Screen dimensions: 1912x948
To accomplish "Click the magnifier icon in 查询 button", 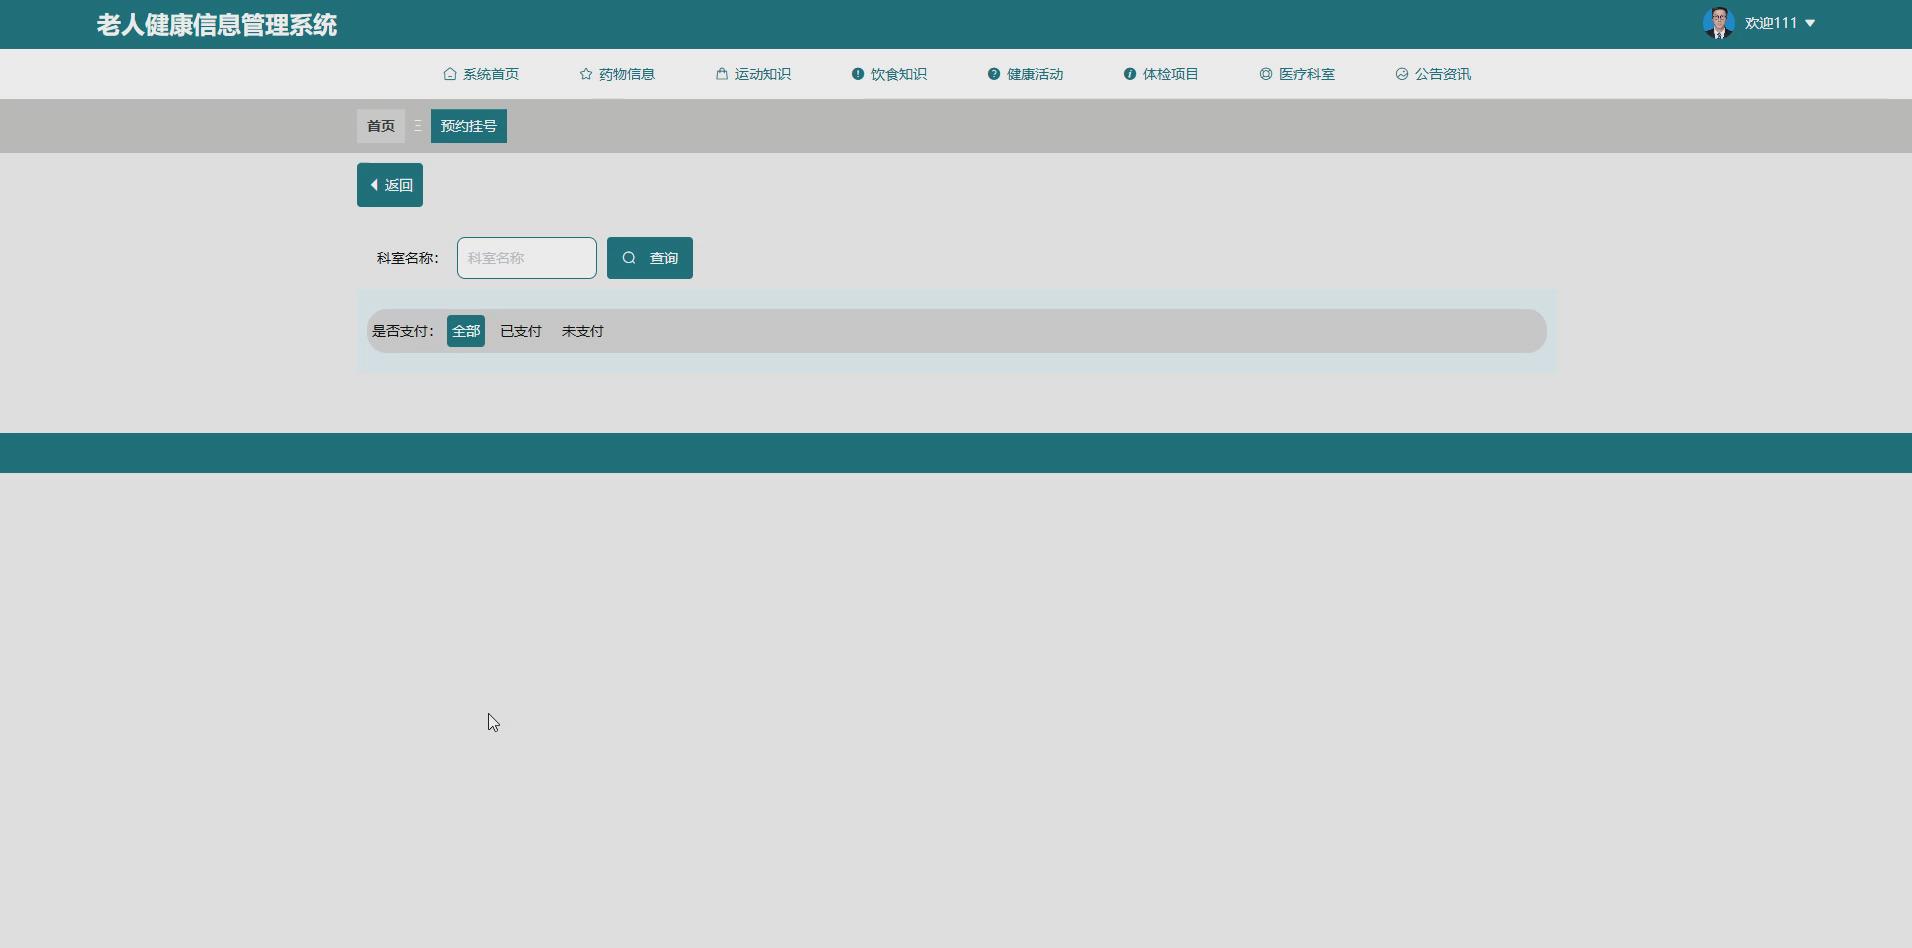I will [x=629, y=258].
